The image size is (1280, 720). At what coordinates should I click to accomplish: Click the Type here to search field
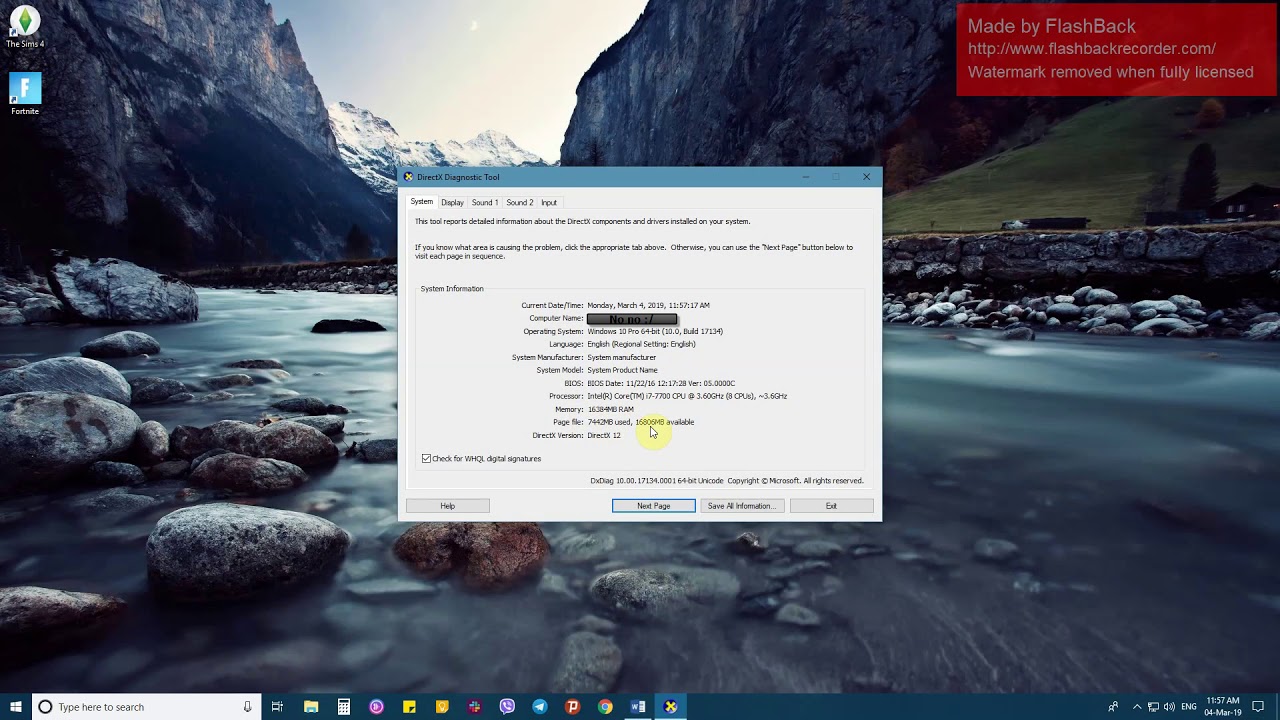147,707
